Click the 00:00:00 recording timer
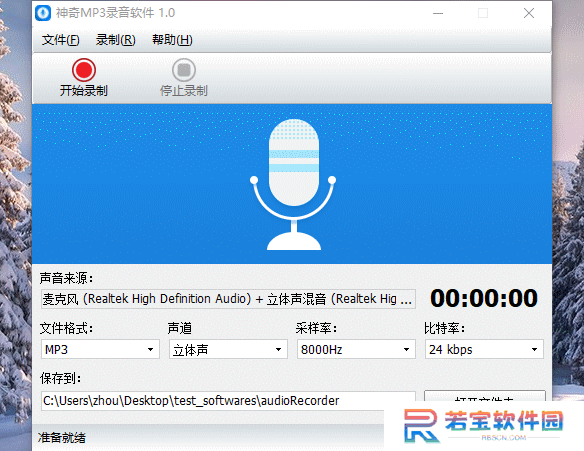Image resolution: width=584 pixels, height=451 pixels. pyautogui.click(x=484, y=298)
